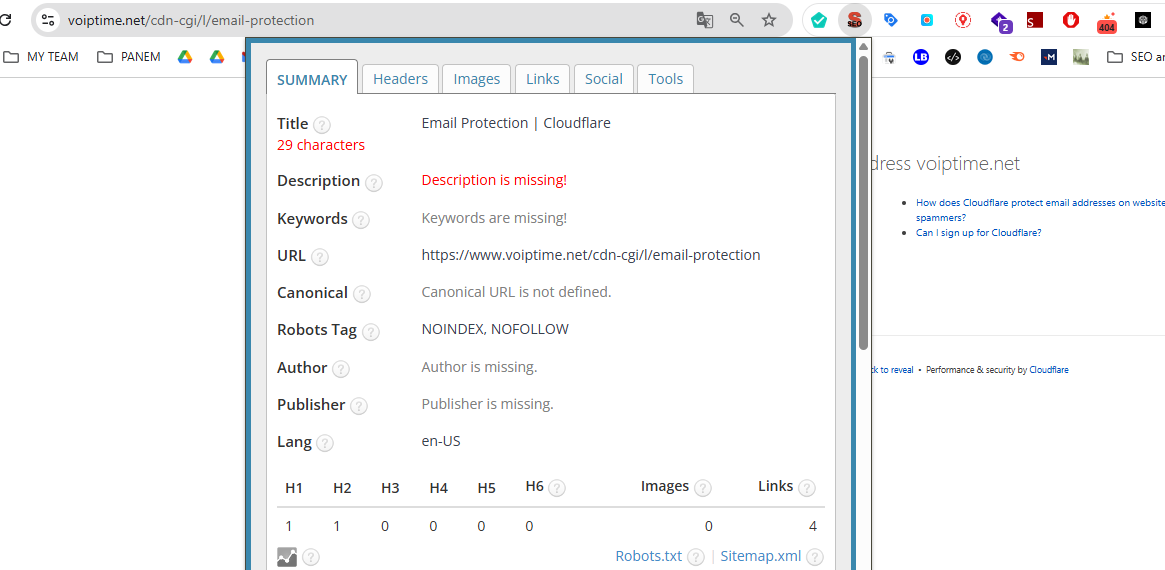Switch to the Tools tab
The height and width of the screenshot is (570, 1165).
click(666, 79)
